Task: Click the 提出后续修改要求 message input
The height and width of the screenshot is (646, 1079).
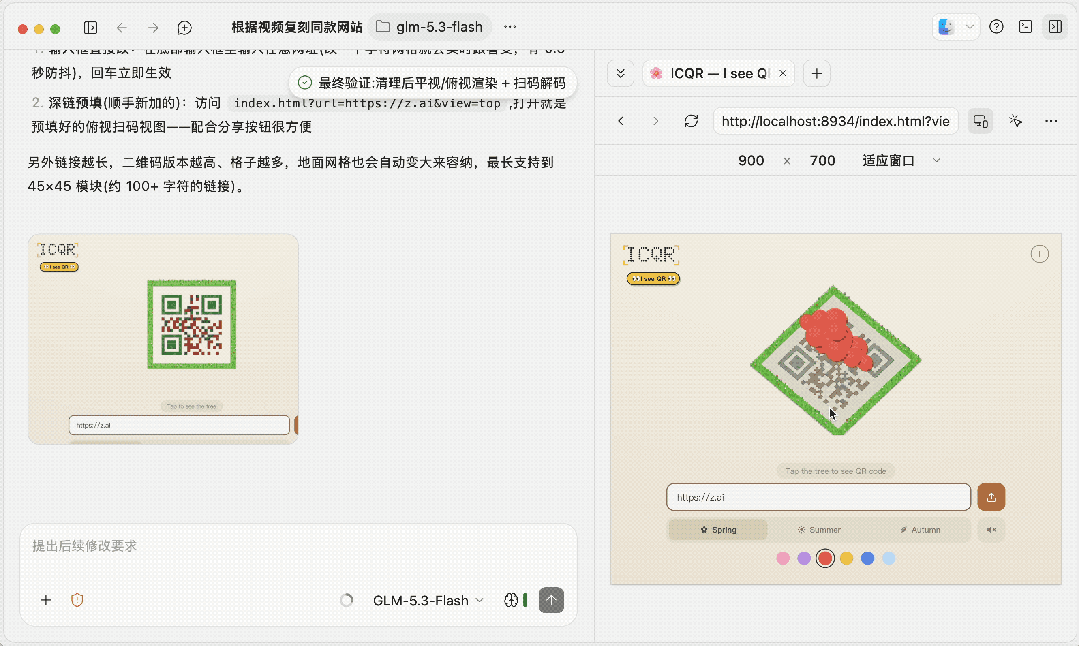Action: click(298, 546)
